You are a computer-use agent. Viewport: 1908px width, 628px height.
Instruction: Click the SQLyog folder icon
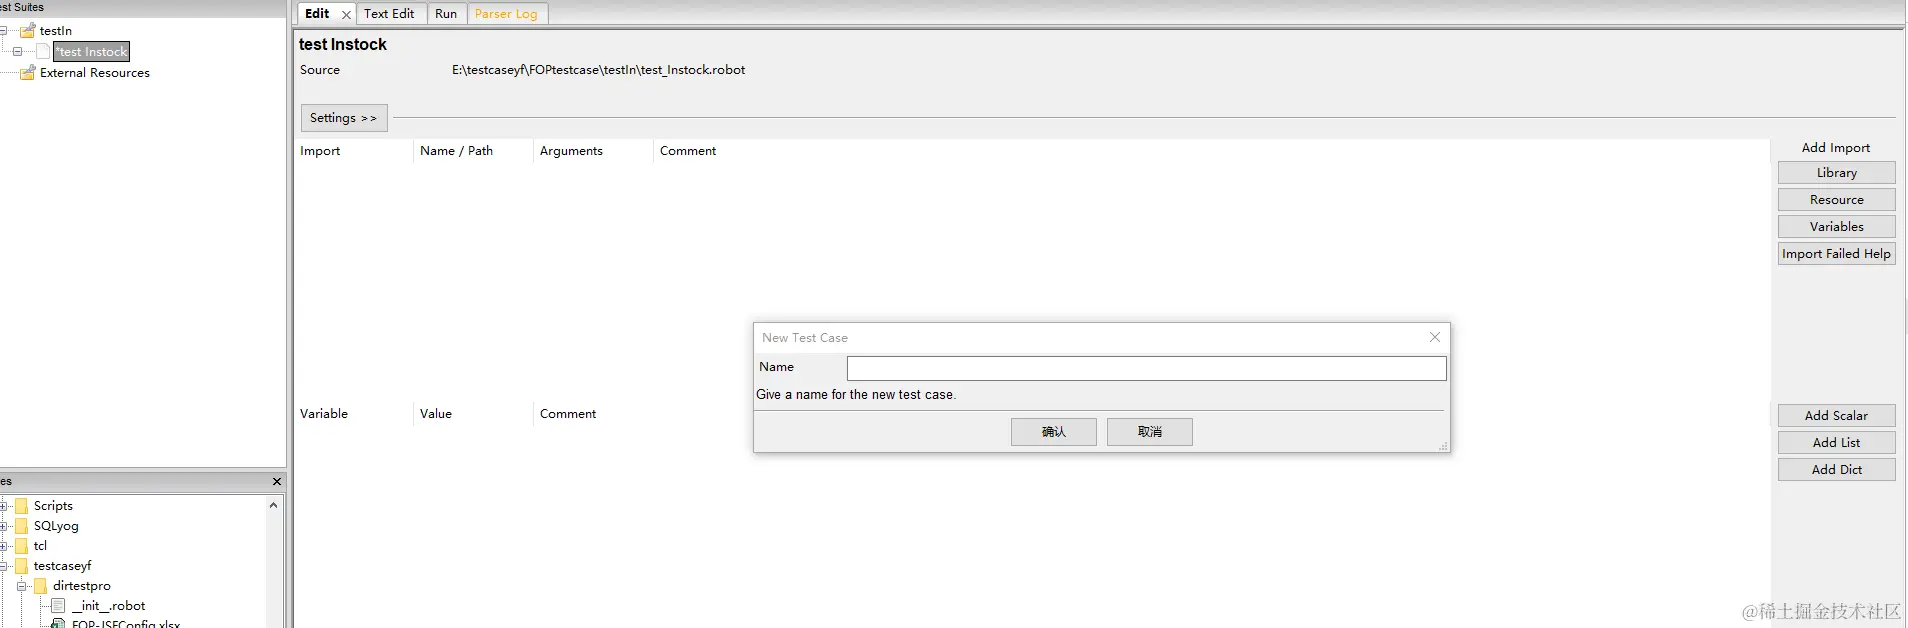22,526
